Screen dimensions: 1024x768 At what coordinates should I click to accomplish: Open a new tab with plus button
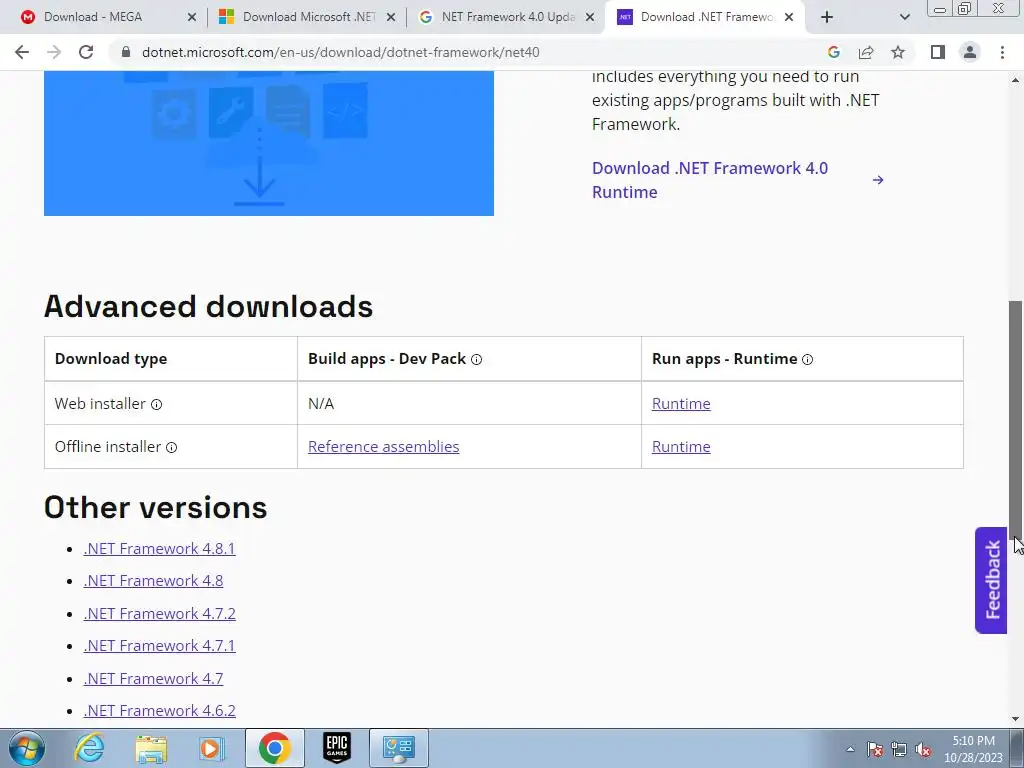(827, 17)
